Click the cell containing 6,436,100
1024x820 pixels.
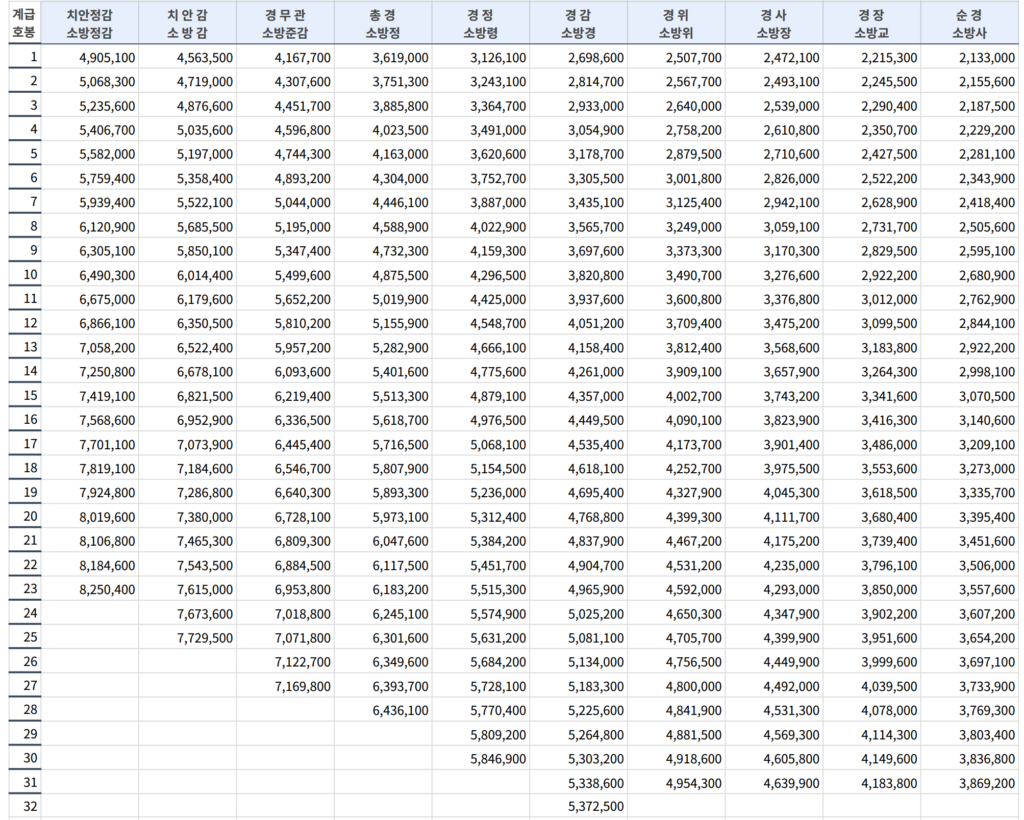399,710
